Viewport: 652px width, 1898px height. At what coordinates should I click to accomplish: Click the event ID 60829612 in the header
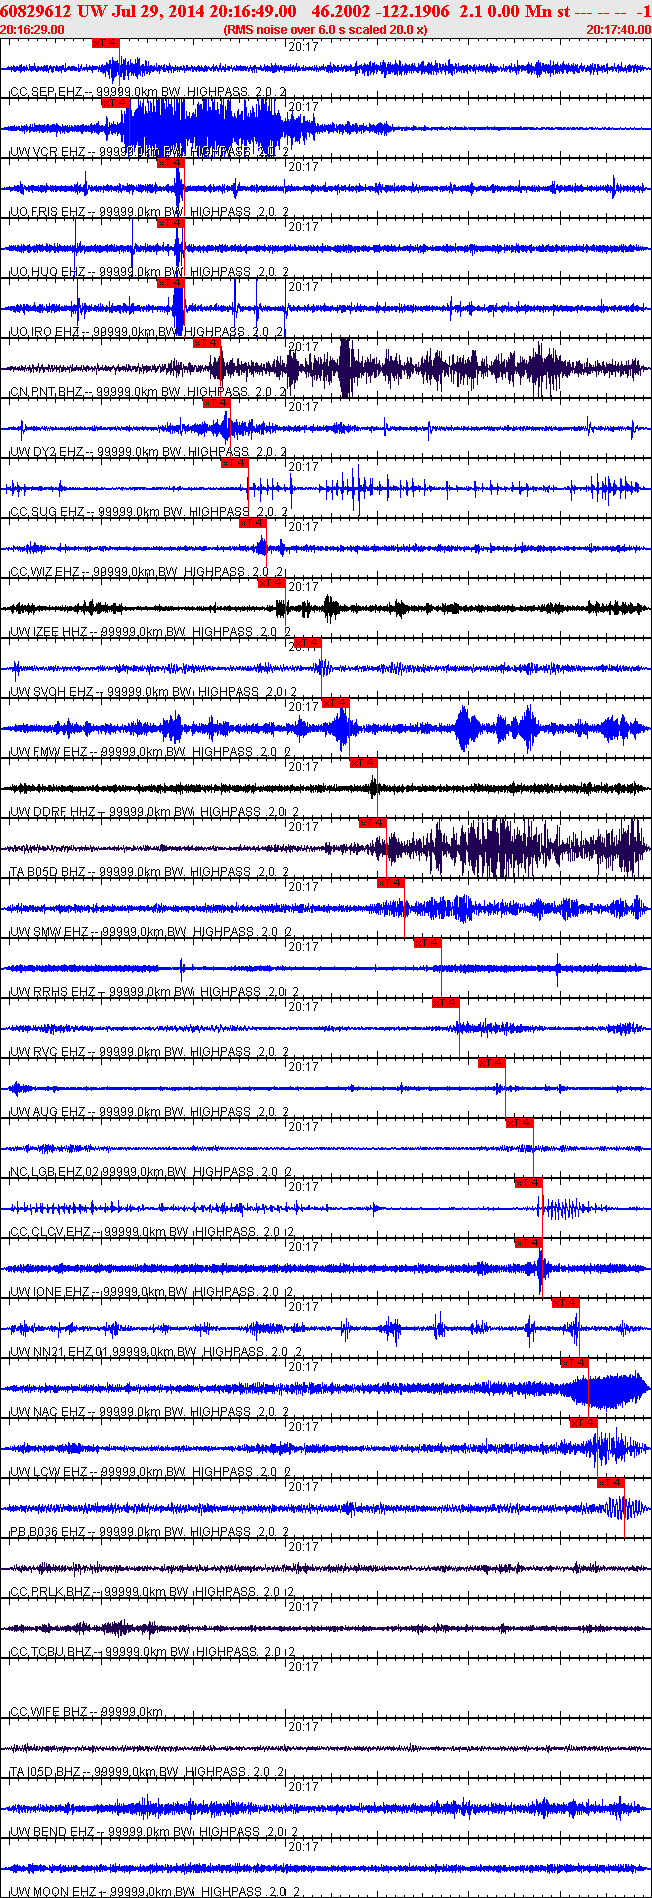click(38, 10)
